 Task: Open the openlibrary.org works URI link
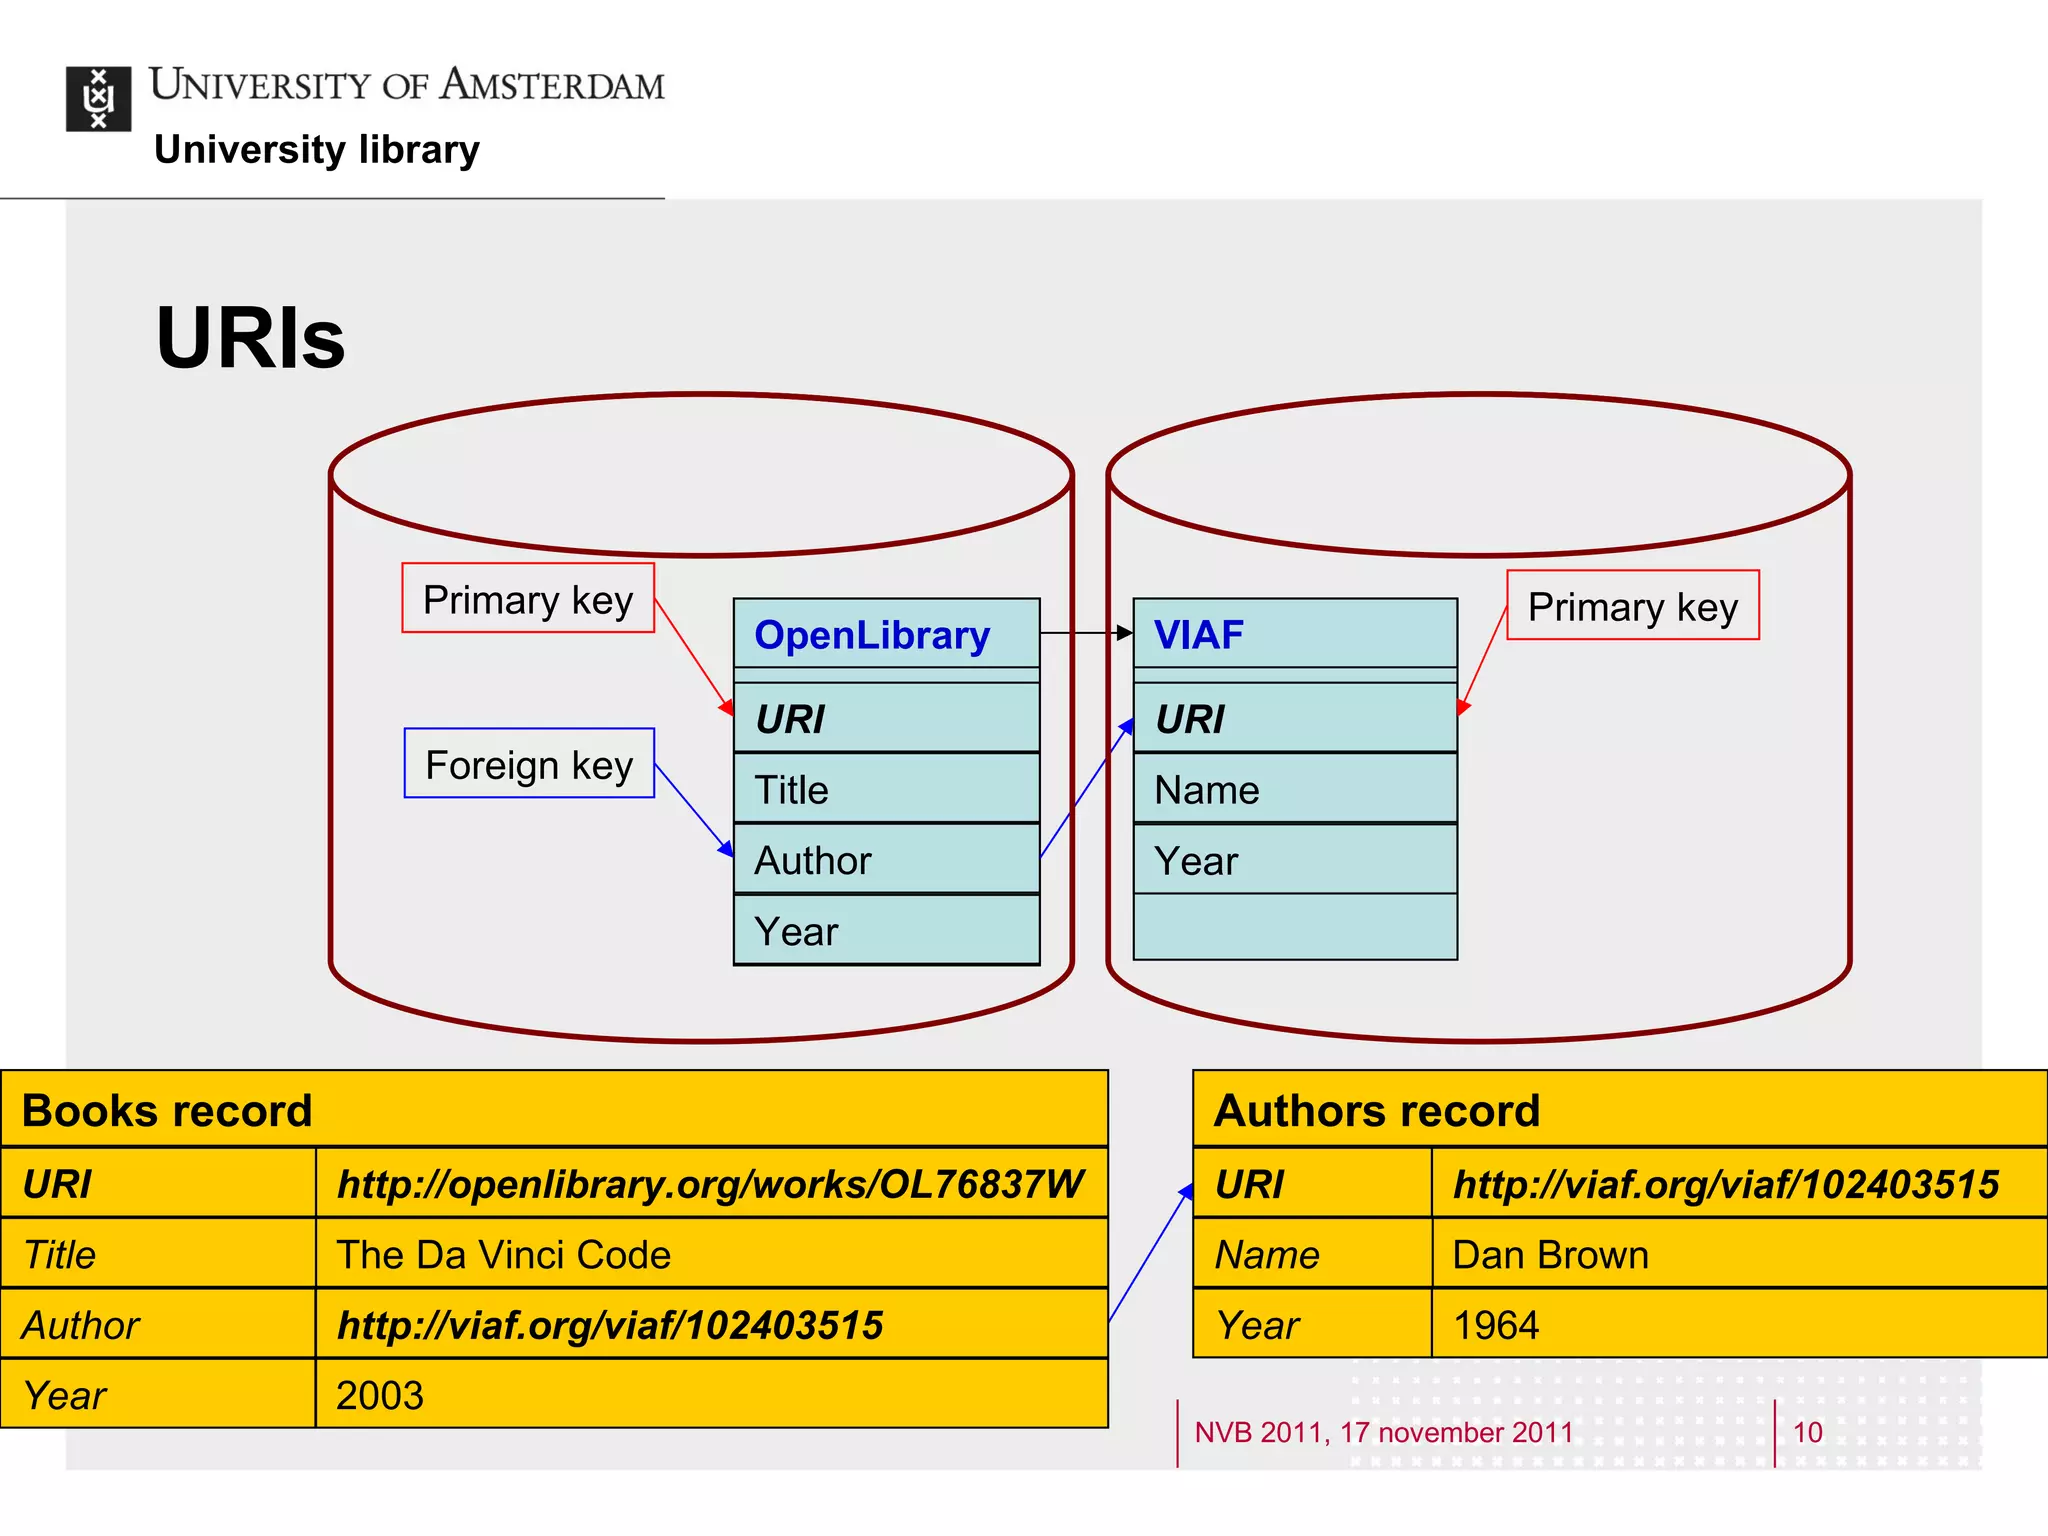coord(710,1184)
